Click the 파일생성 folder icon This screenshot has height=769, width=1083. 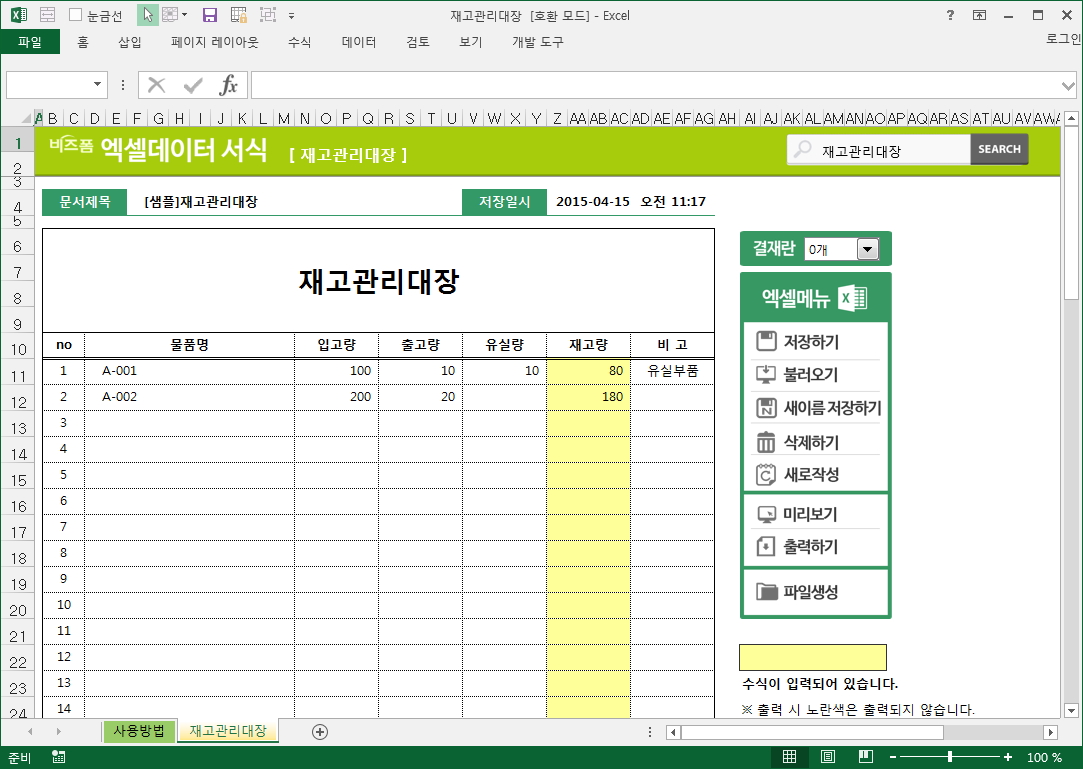click(766, 592)
